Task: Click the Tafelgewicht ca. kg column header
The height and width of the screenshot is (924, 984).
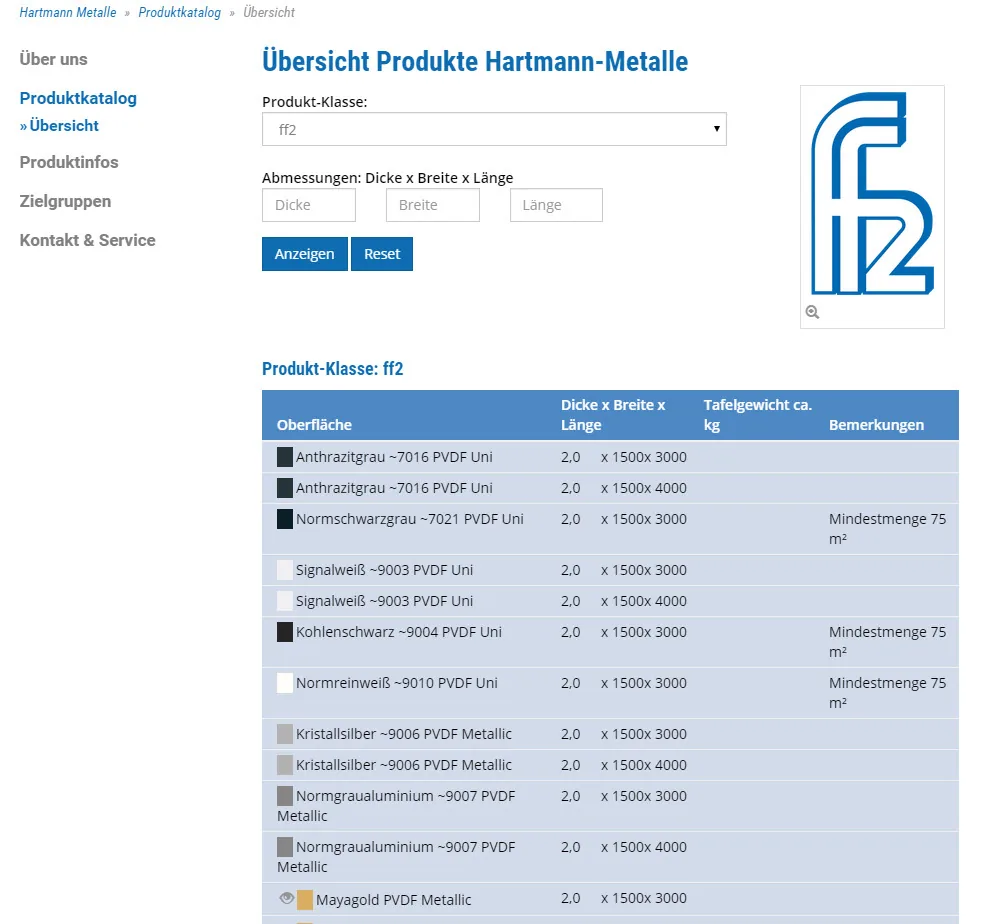Action: click(x=757, y=415)
